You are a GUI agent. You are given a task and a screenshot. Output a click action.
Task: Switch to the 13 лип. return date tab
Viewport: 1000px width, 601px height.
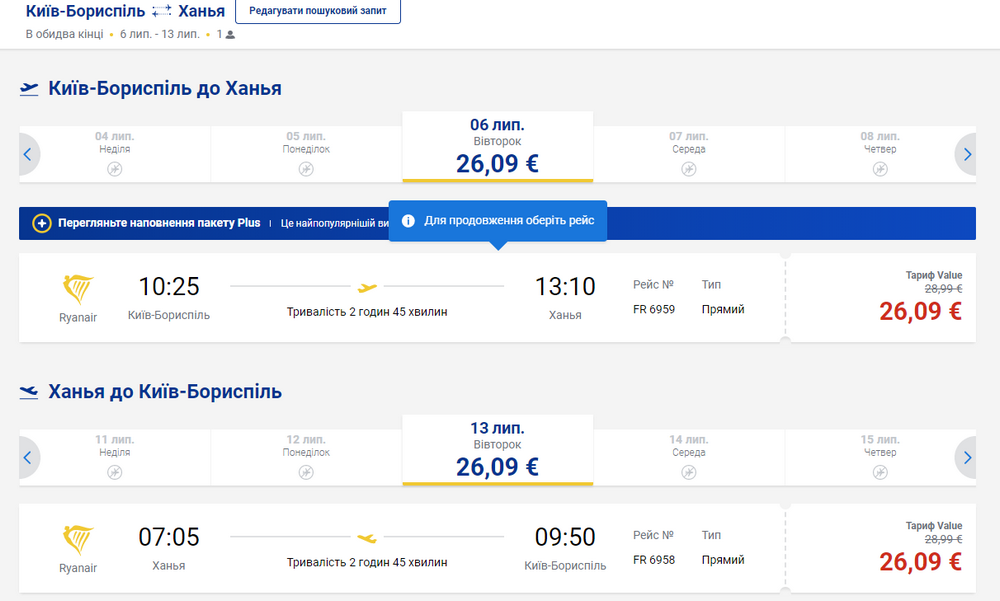pos(497,451)
